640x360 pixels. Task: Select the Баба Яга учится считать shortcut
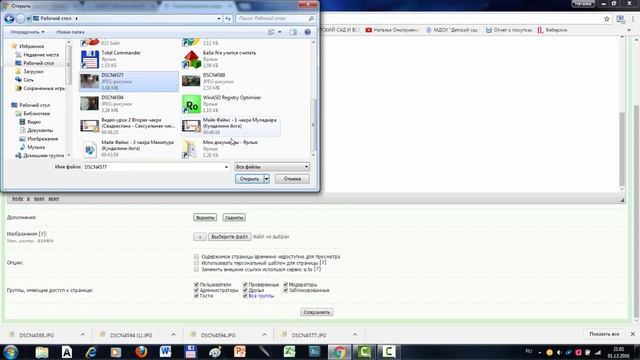pos(231,59)
